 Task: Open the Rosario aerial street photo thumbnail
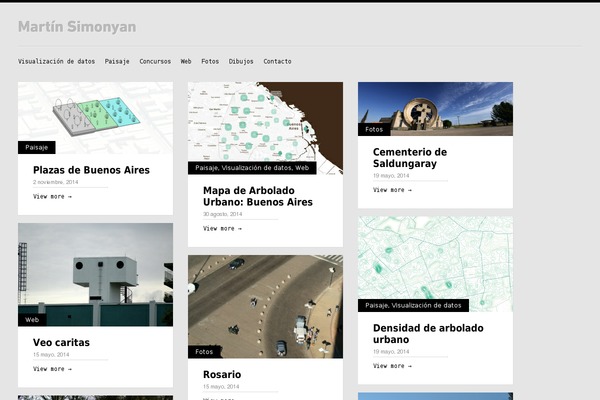pyautogui.click(x=266, y=307)
